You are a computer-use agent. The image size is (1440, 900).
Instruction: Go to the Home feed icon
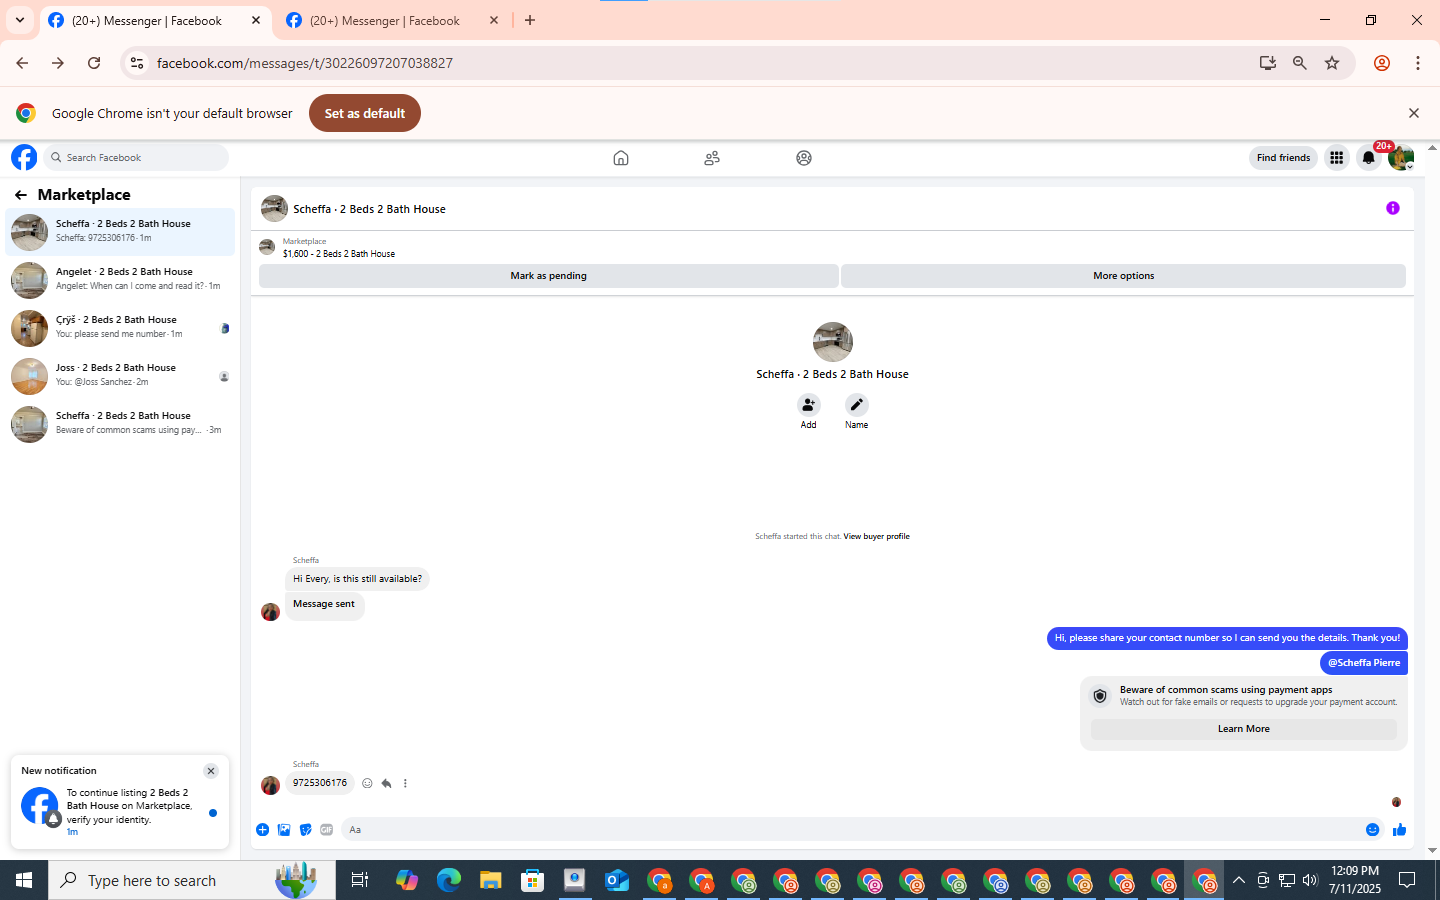pyautogui.click(x=621, y=158)
